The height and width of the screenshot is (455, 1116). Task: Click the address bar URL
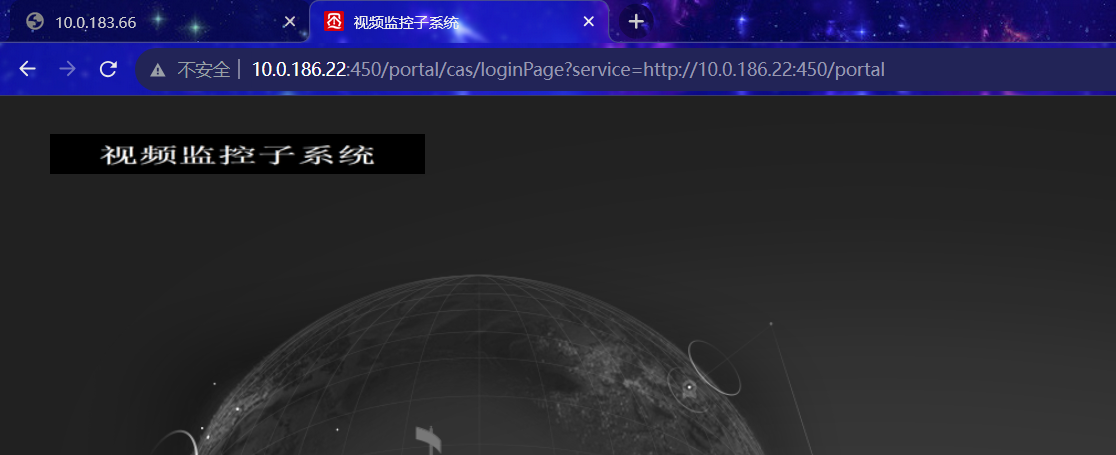pyautogui.click(x=568, y=69)
